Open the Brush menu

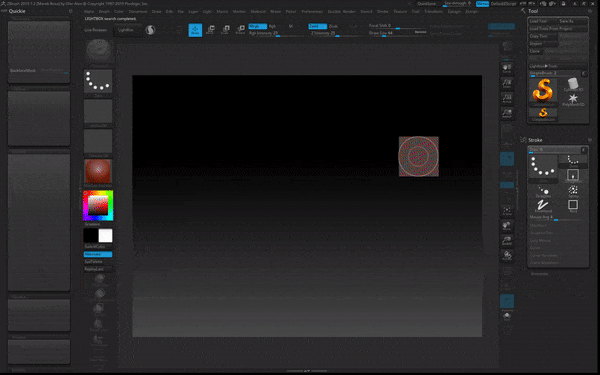104,12
